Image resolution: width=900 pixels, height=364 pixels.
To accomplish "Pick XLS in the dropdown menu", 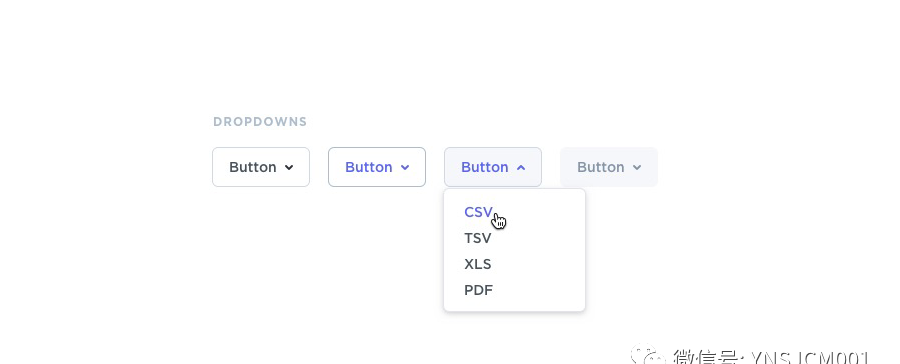I will [478, 264].
